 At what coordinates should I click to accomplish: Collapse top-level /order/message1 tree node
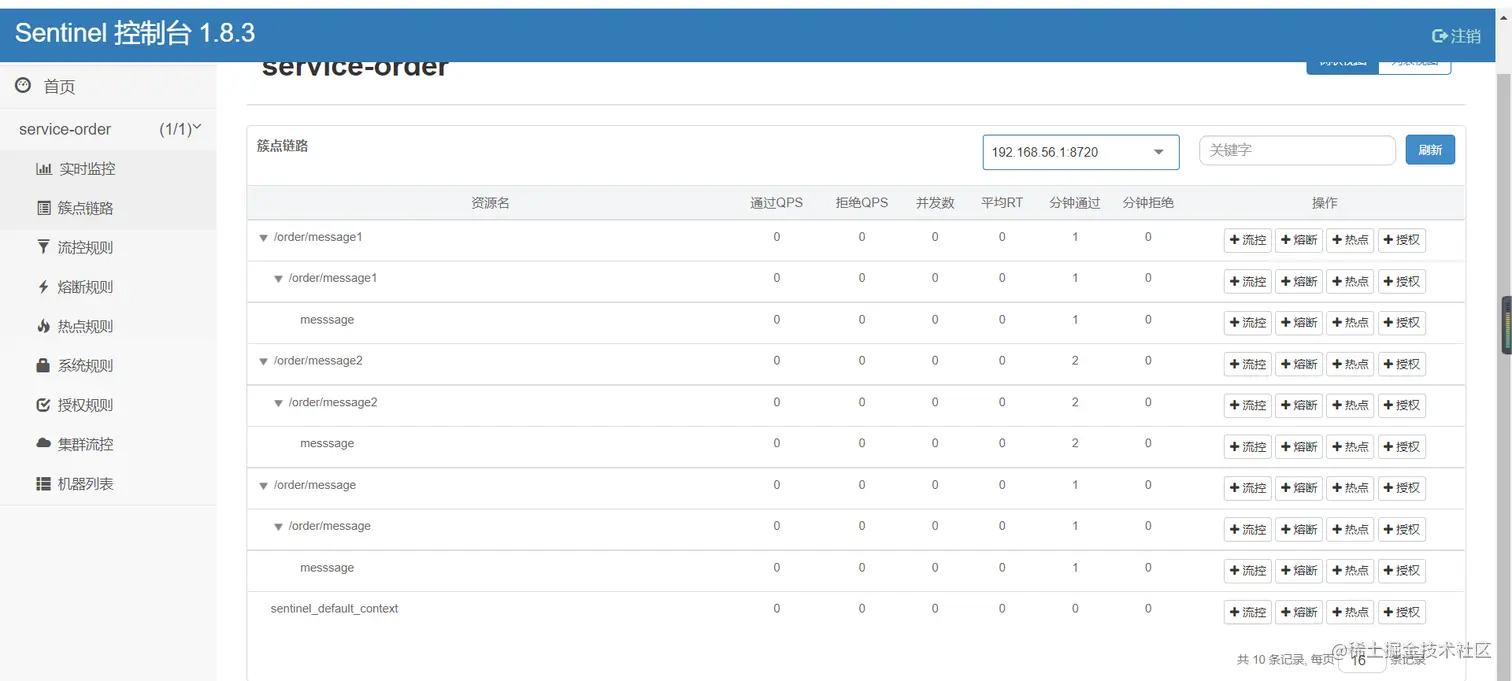[264, 238]
